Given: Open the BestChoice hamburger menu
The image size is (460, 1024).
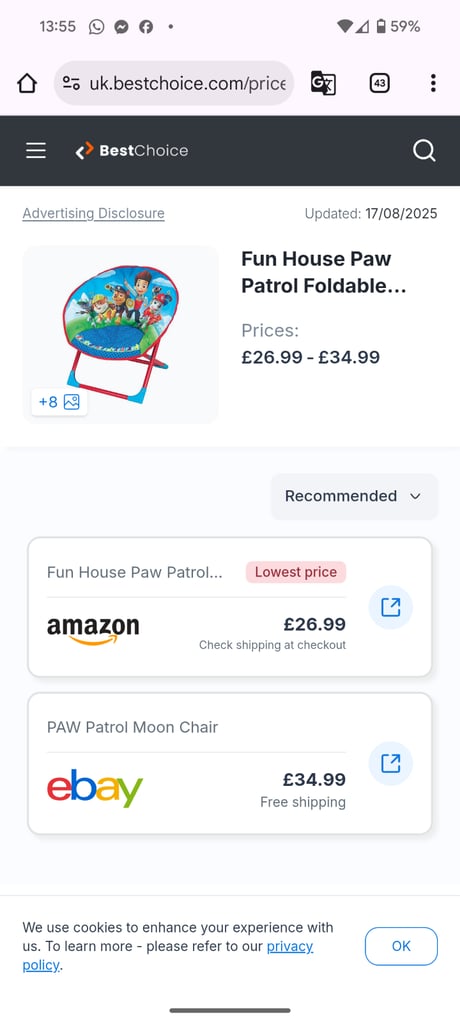Looking at the screenshot, I should point(36,151).
